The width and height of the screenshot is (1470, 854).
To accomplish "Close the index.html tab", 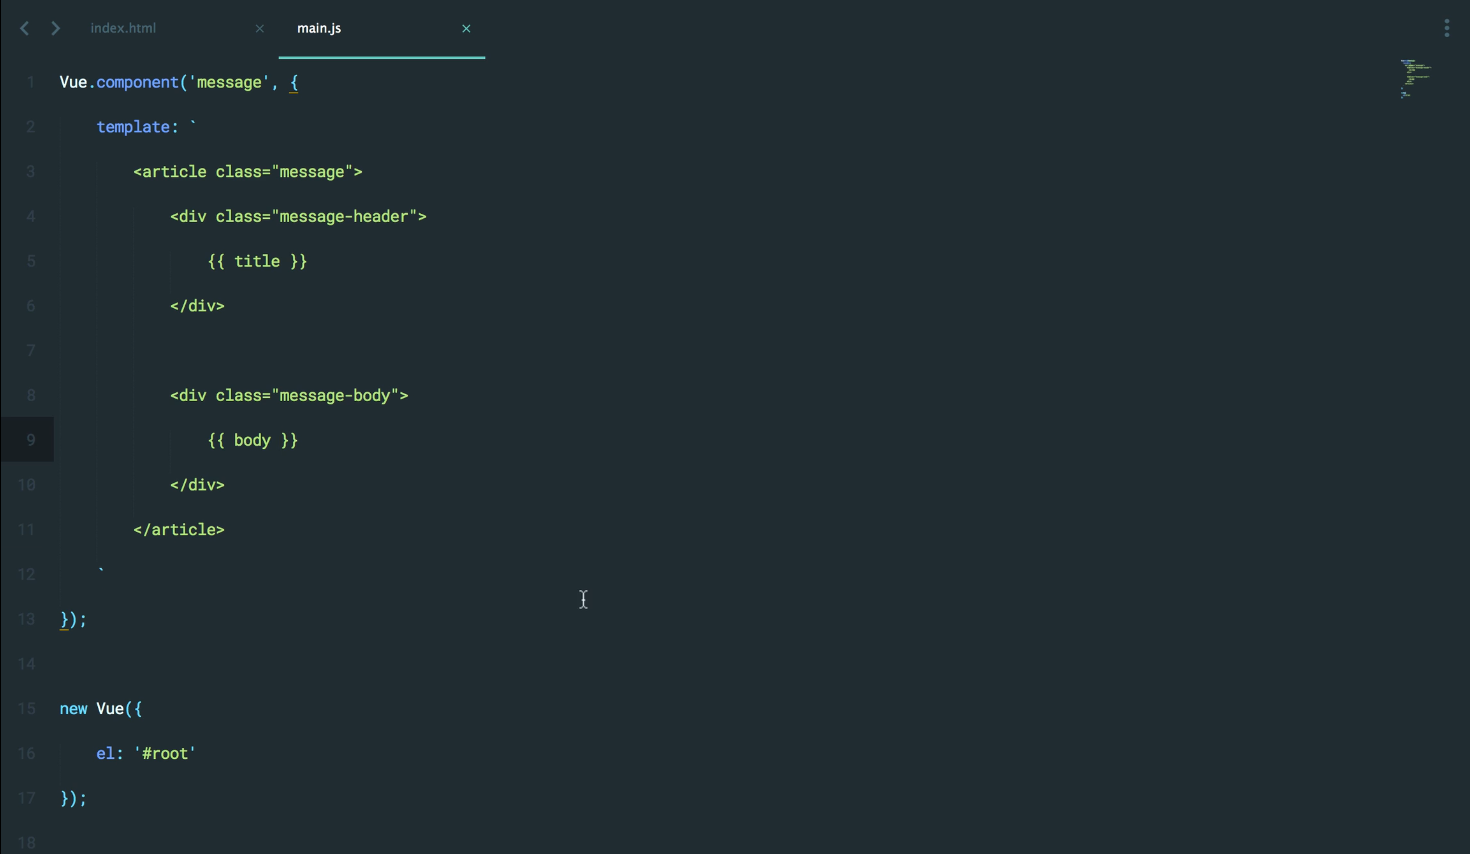I will point(260,29).
